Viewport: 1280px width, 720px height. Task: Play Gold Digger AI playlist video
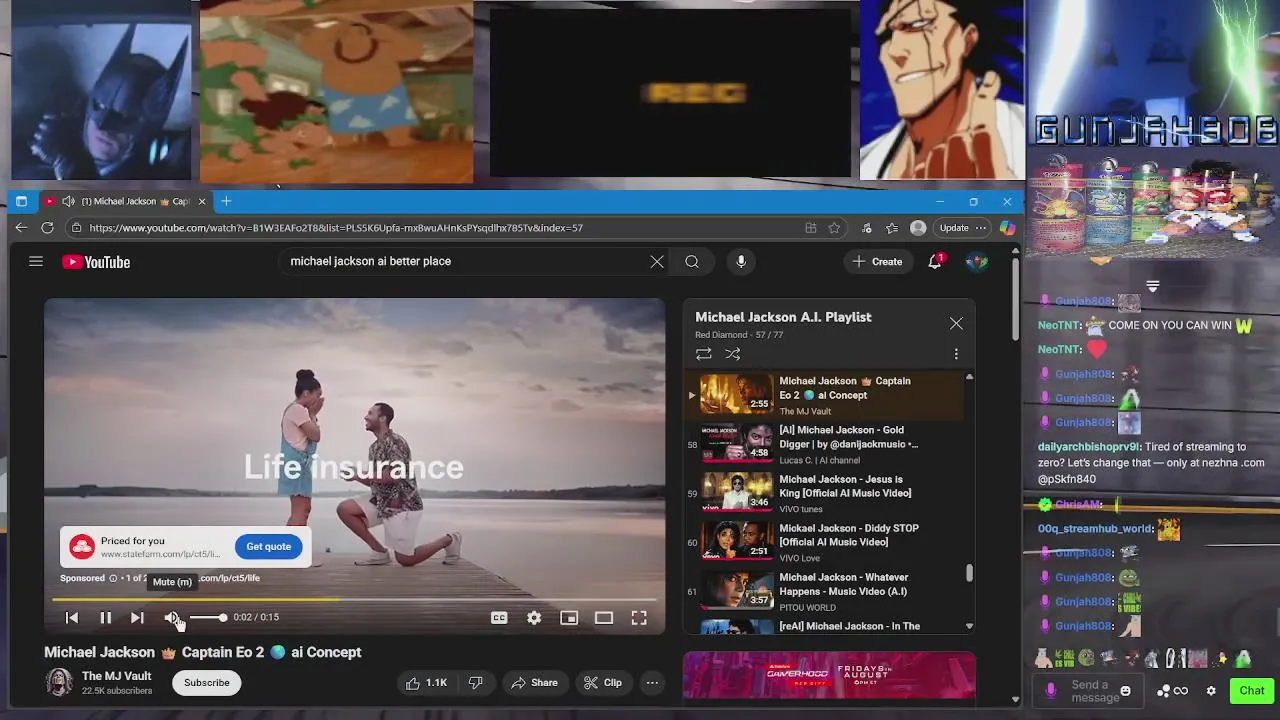(x=825, y=444)
